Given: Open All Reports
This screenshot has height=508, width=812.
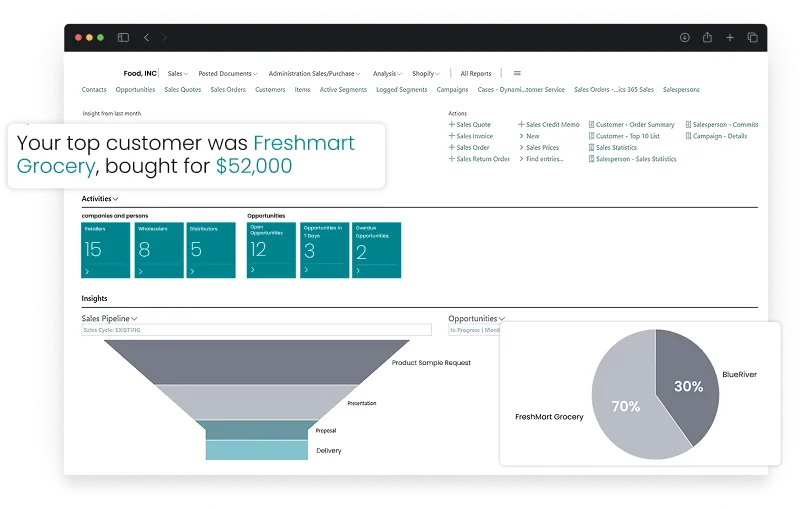Looking at the screenshot, I should tap(476, 74).
